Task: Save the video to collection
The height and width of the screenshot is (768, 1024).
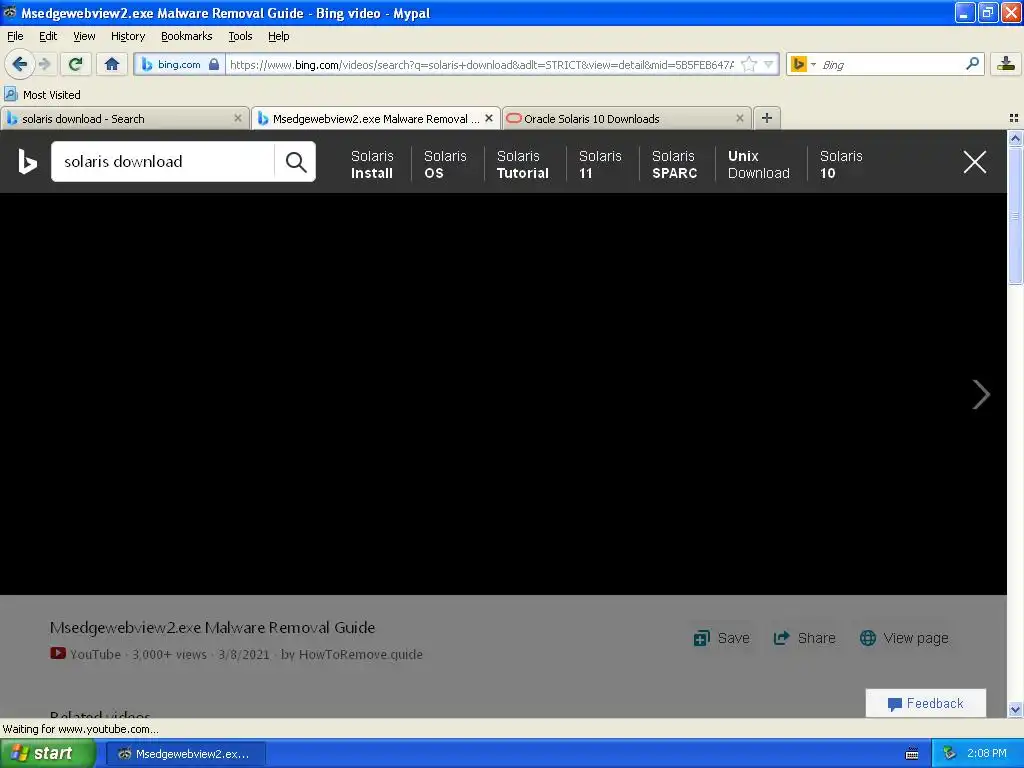Action: [722, 638]
